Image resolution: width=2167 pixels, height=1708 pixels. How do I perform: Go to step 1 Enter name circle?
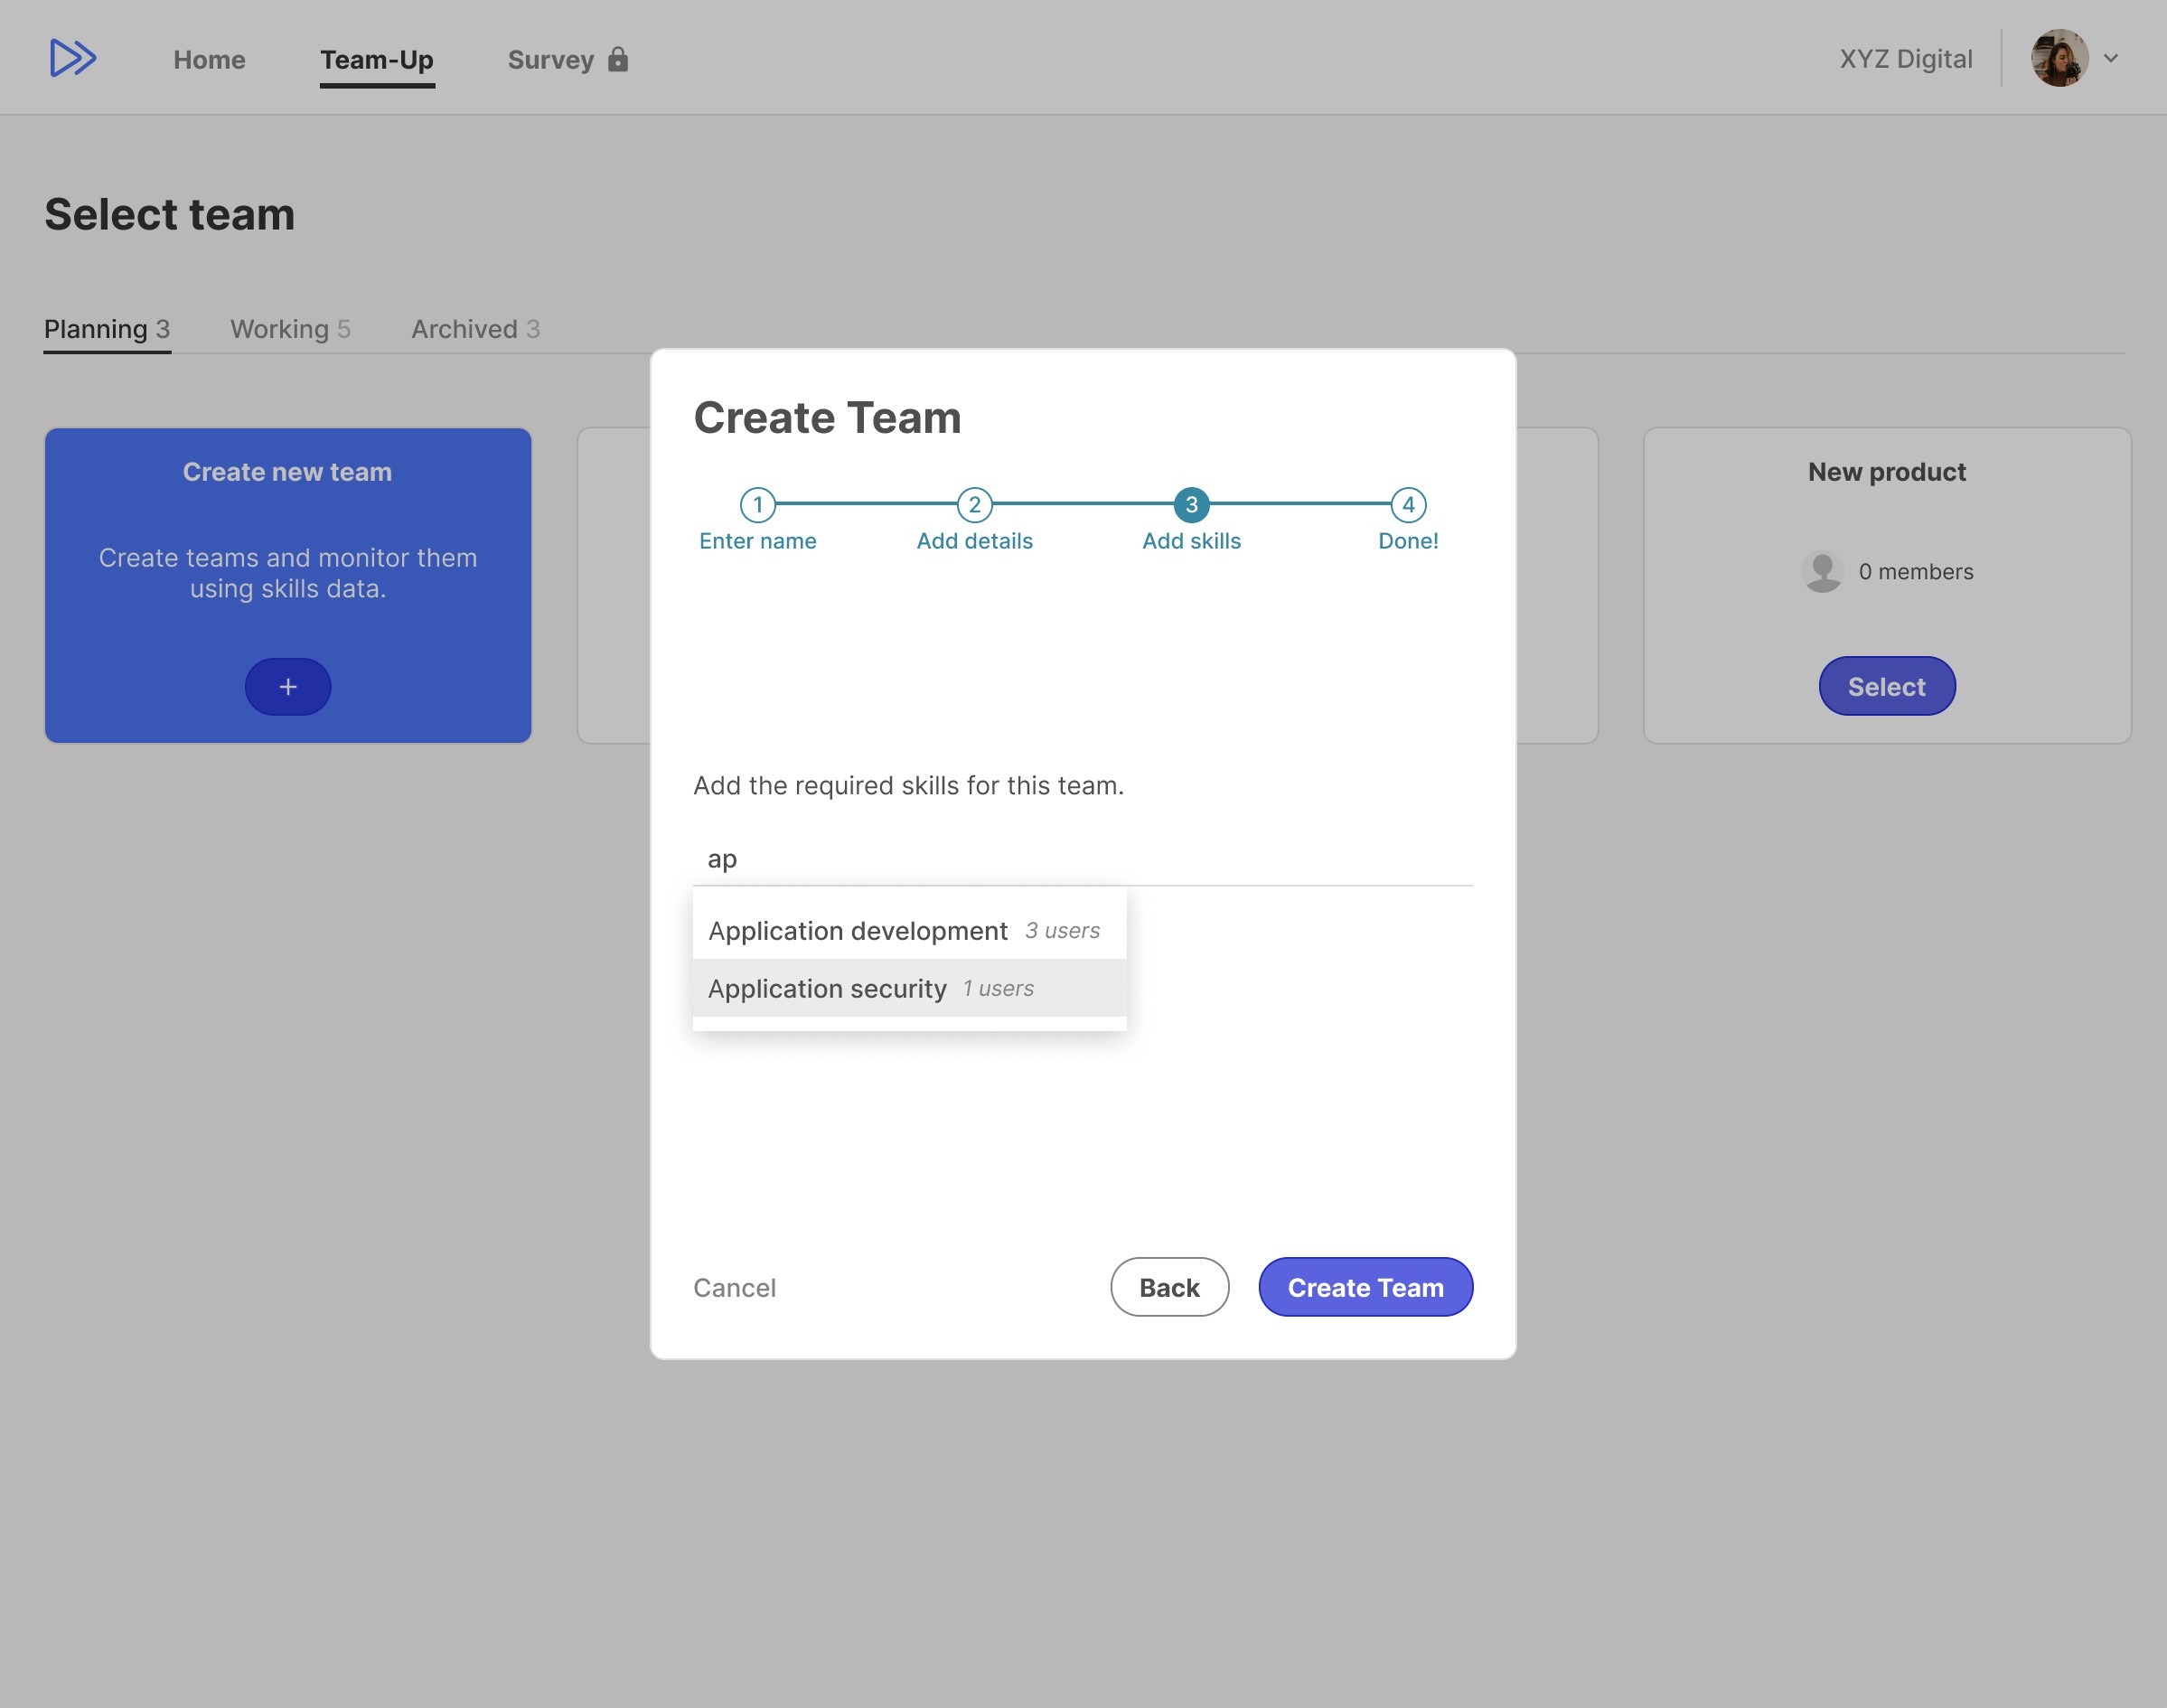coord(757,505)
